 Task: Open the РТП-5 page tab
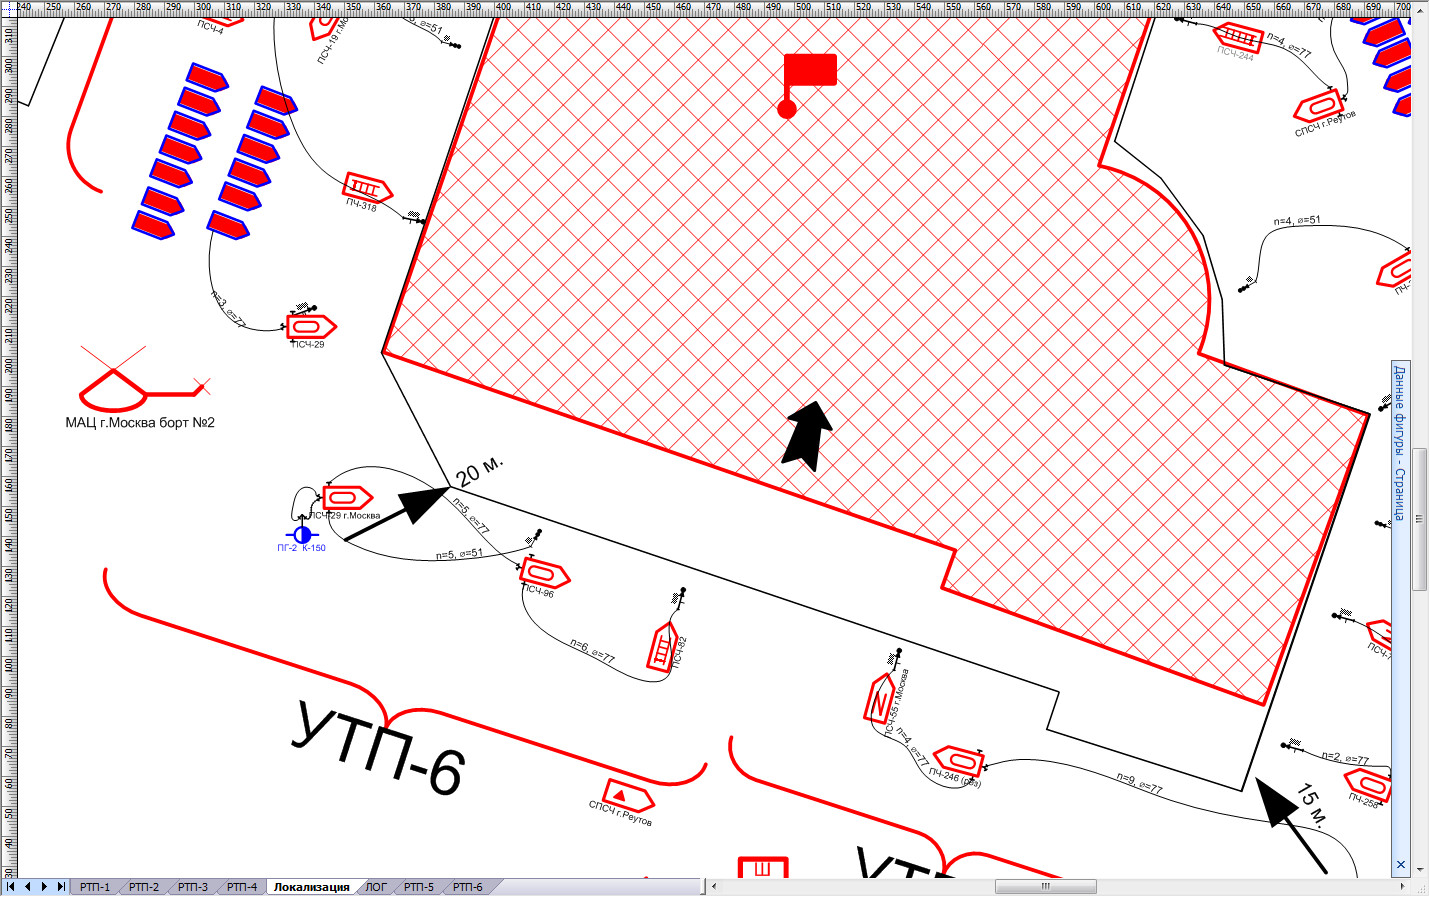(419, 887)
